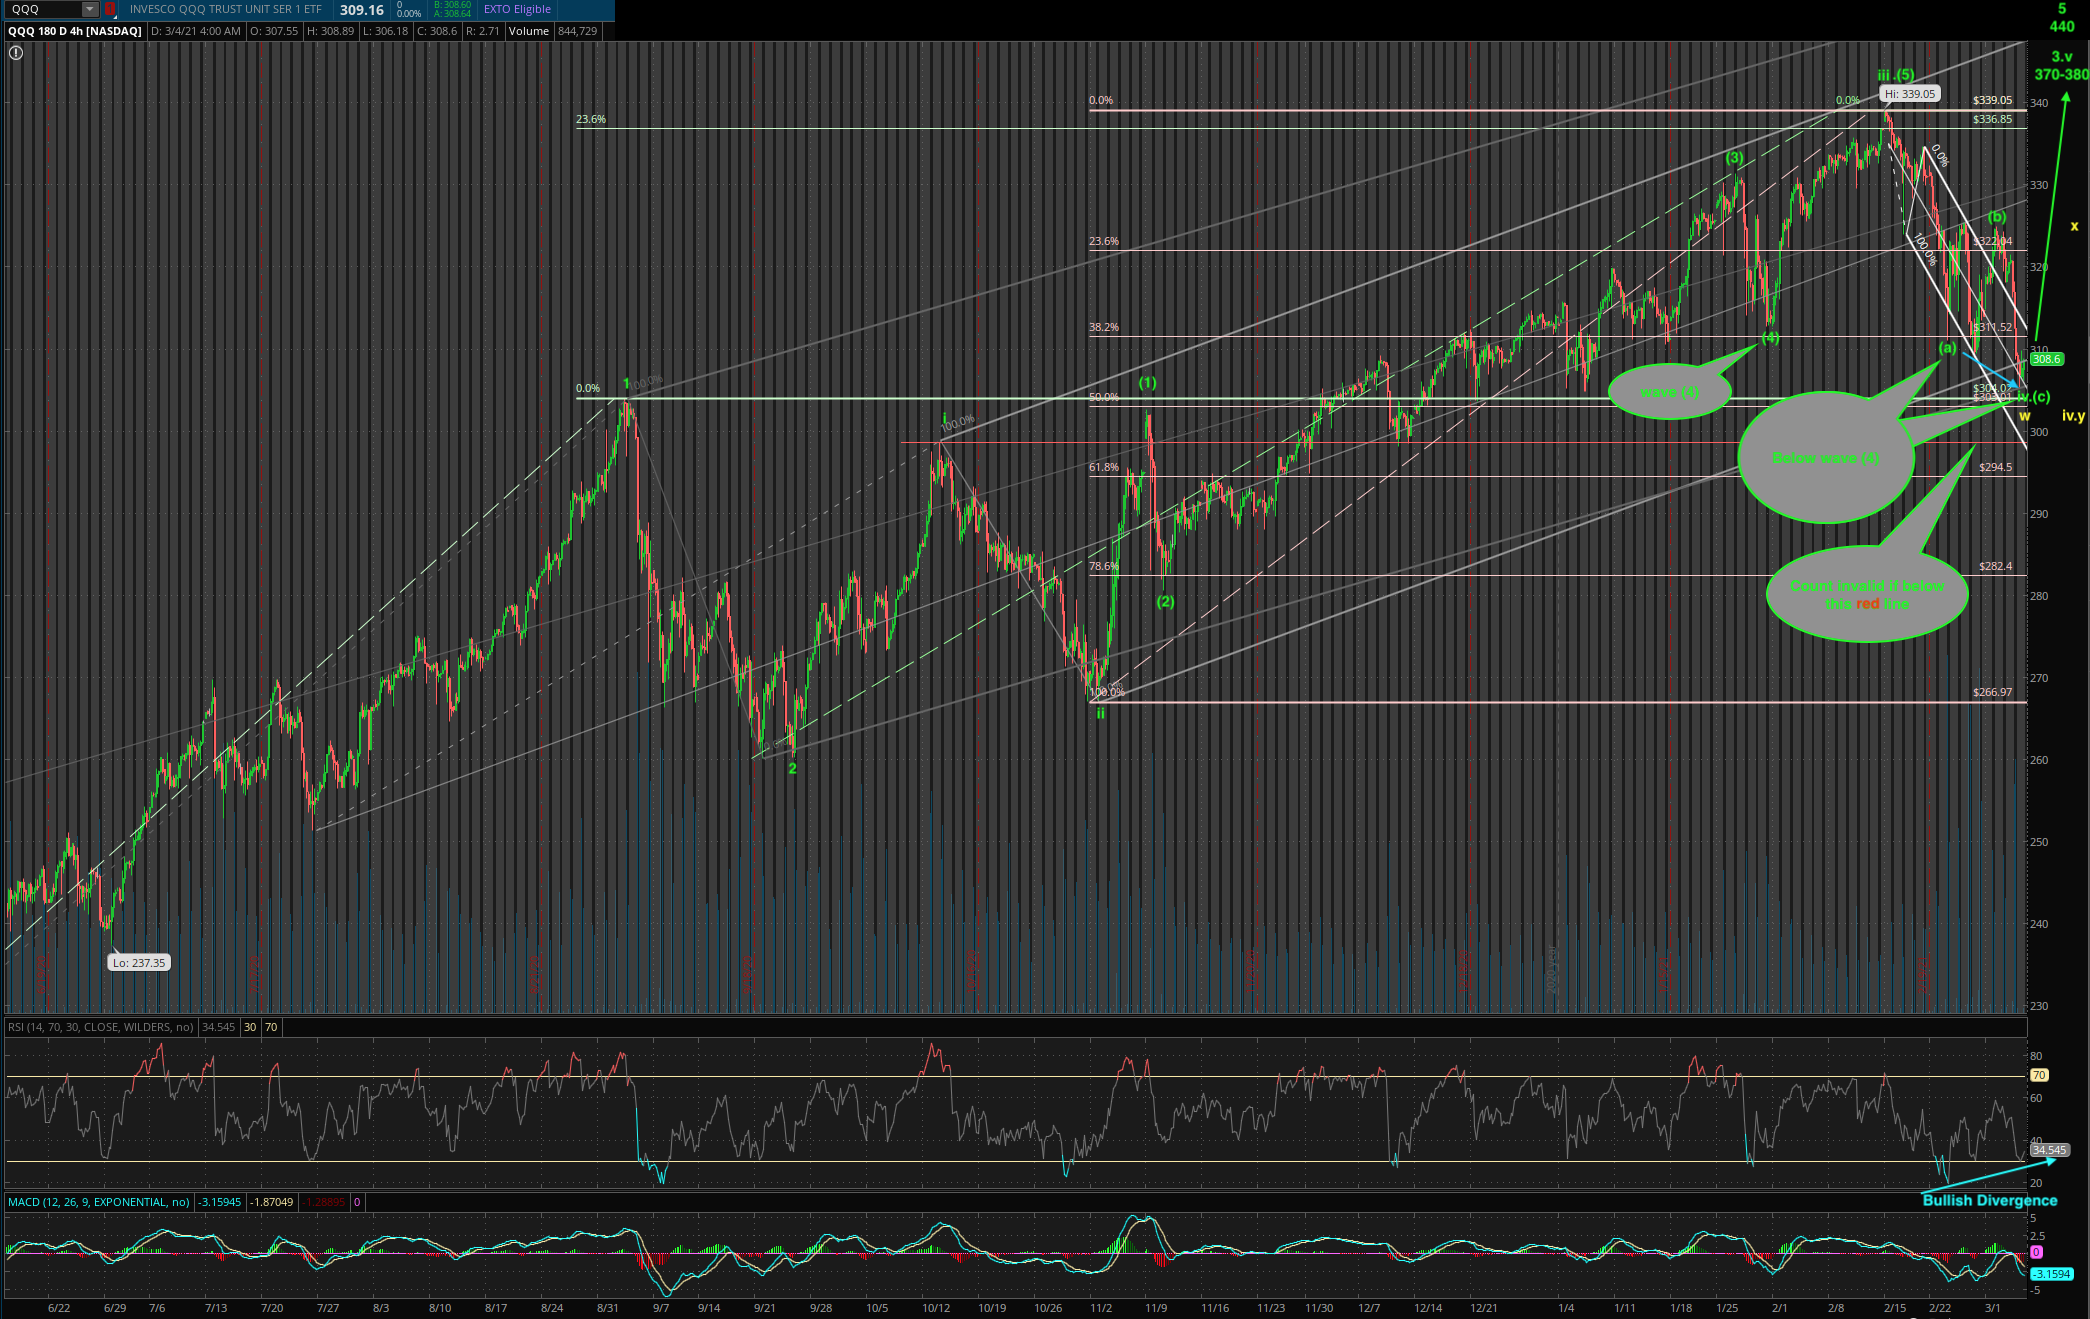Click the 340 price axis label

(2039, 103)
